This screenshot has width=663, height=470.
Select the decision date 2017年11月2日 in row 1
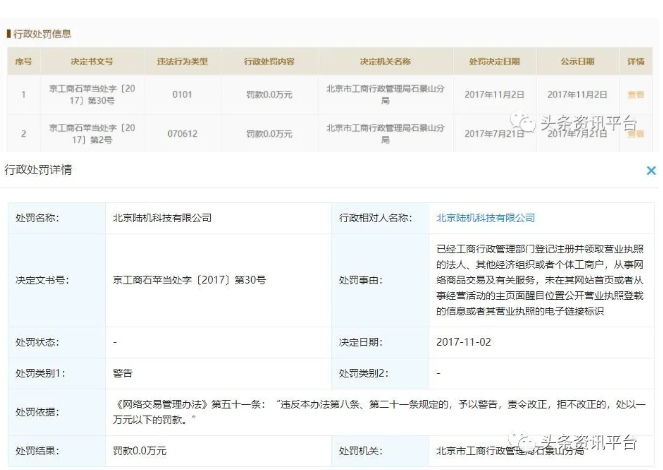[494, 95]
